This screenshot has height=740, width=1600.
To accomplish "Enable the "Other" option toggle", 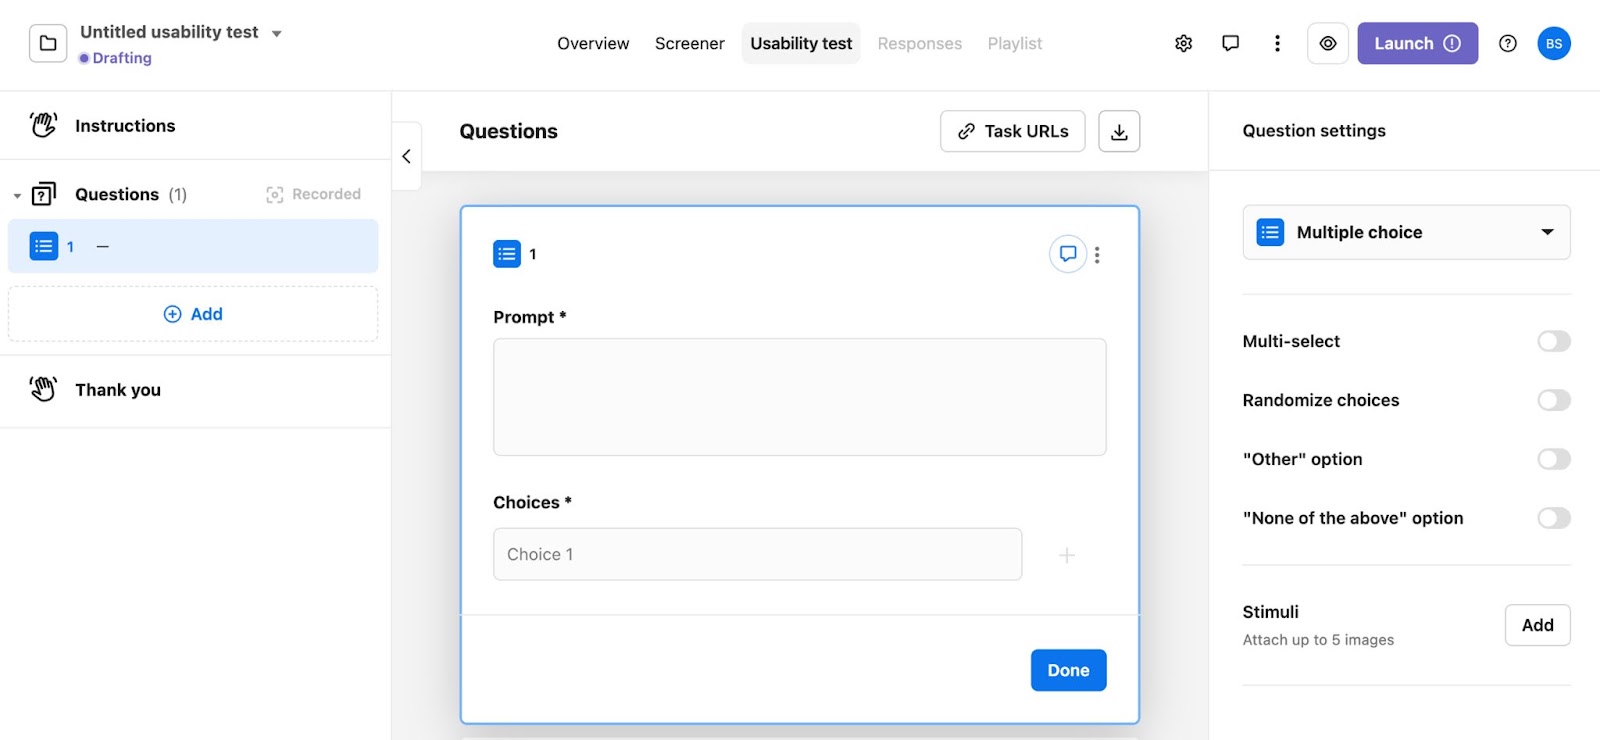I will pyautogui.click(x=1554, y=459).
